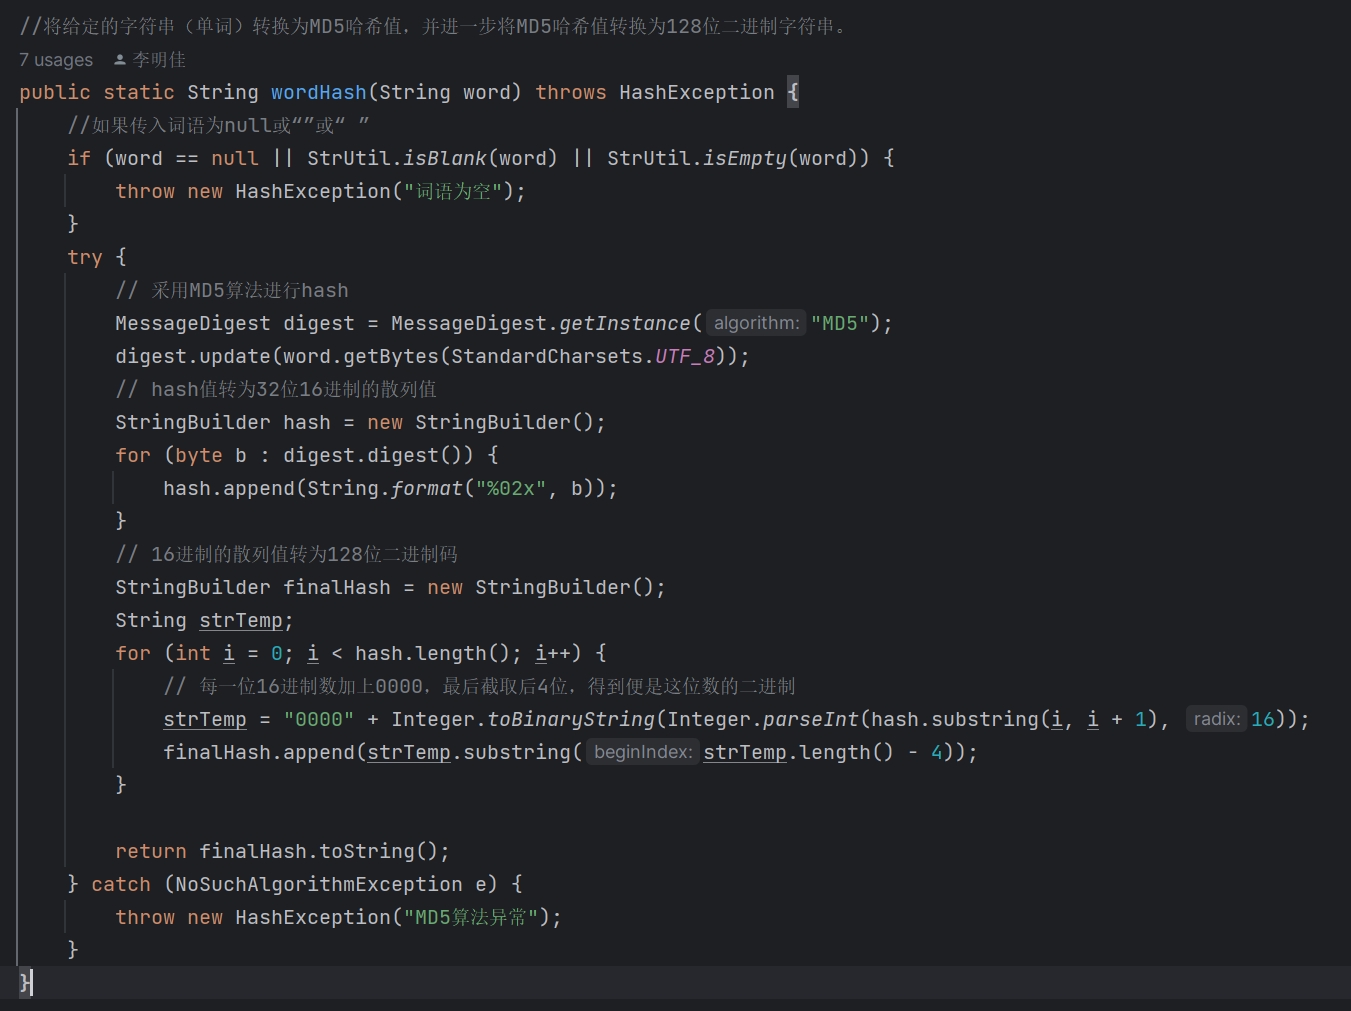
Task: Click NoSuchAlgorithmException in the catch clause
Action: click(319, 884)
